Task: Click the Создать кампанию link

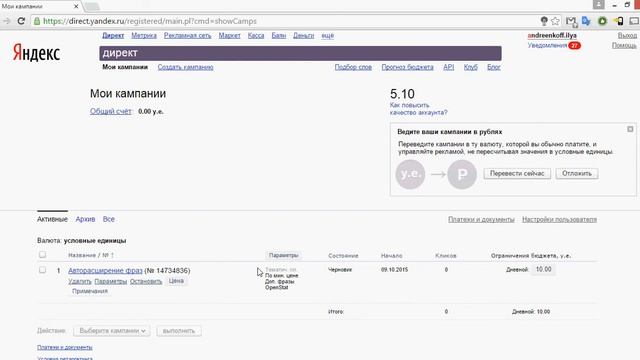Action: 185,67
